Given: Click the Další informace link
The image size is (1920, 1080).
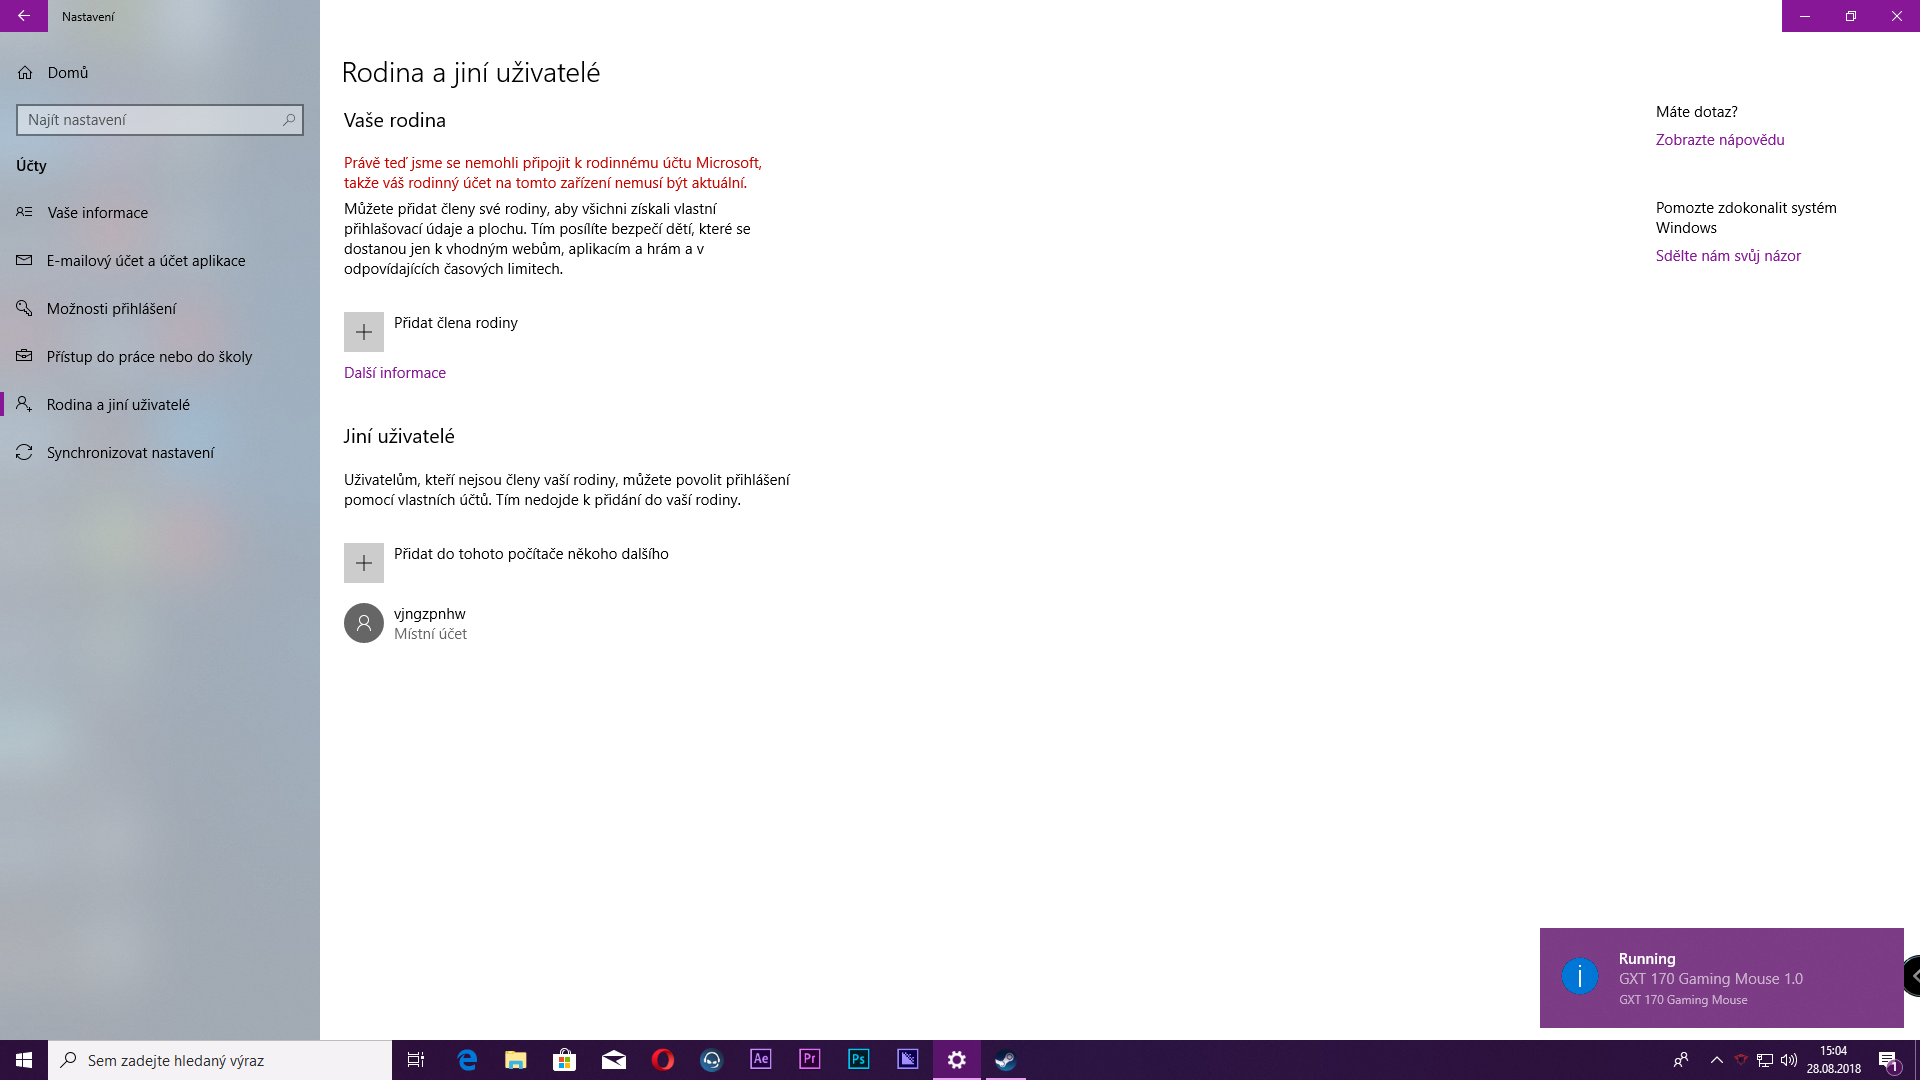Looking at the screenshot, I should 395,373.
